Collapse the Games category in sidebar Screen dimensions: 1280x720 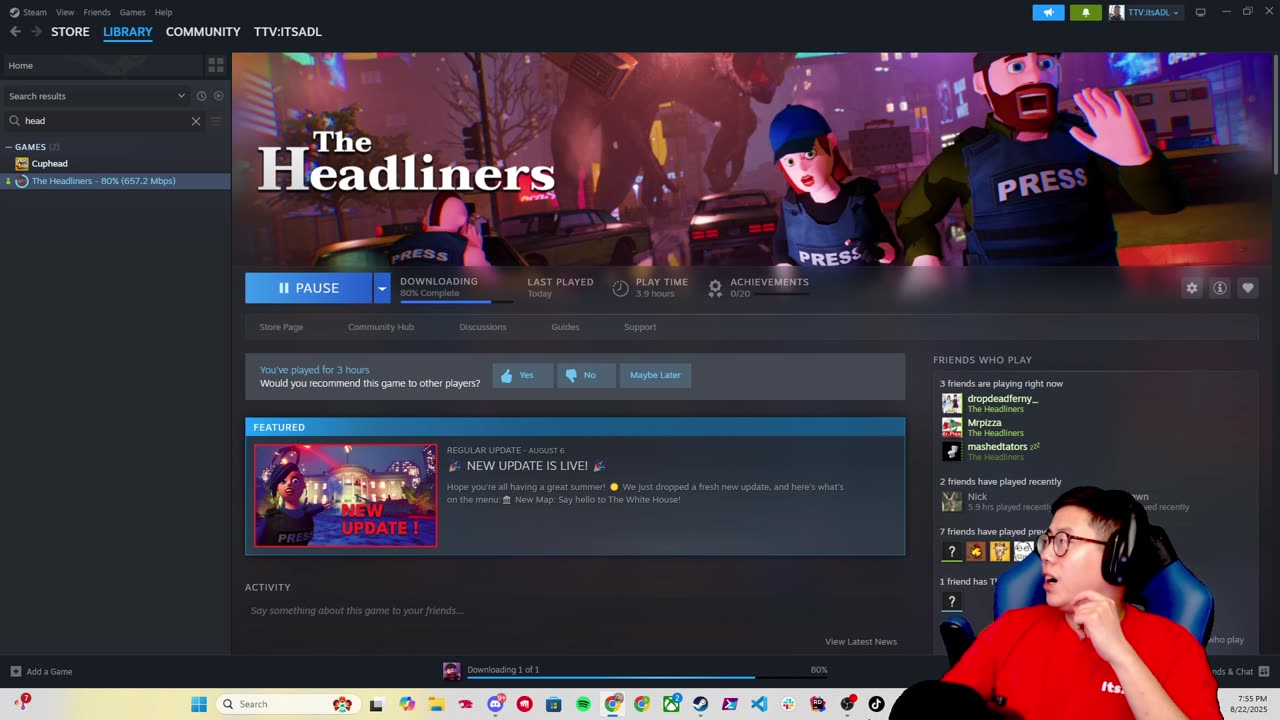(10, 147)
